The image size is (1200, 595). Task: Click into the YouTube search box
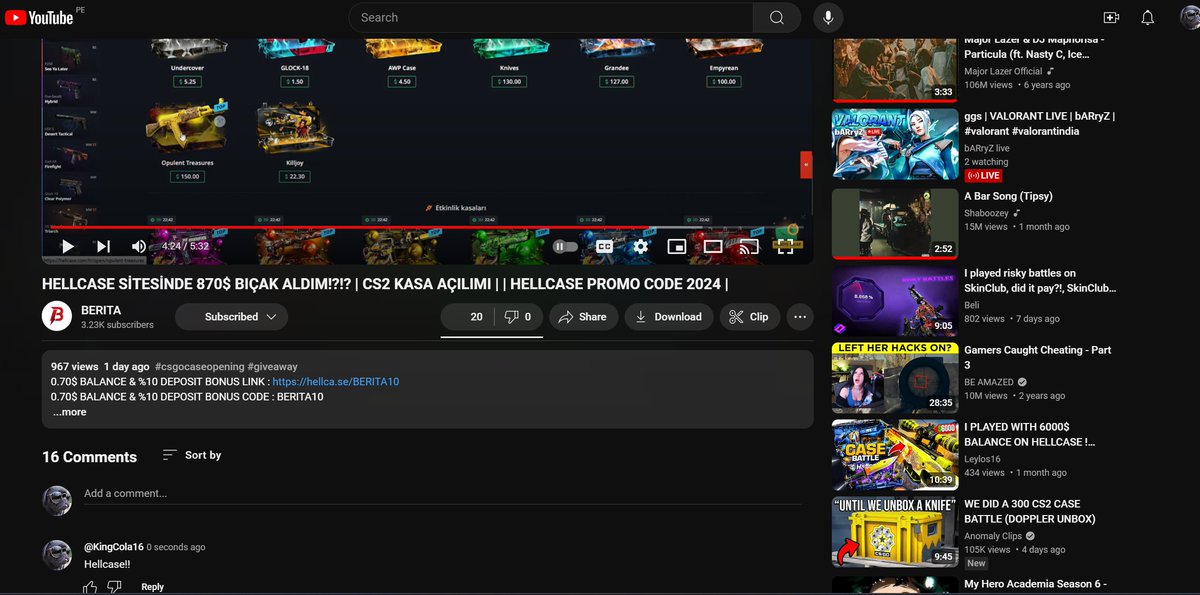coord(551,17)
